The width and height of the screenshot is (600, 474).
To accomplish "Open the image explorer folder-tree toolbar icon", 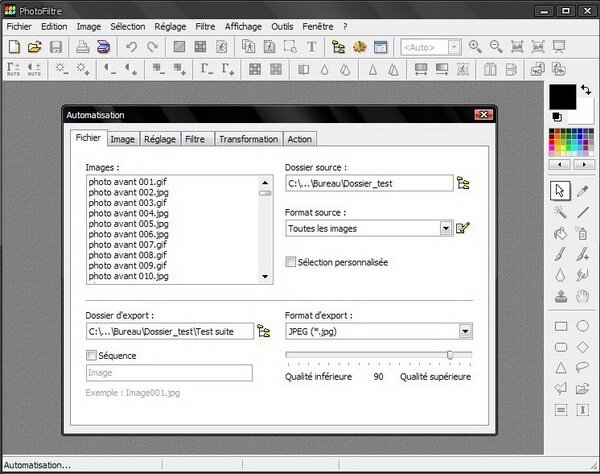I will click(x=338, y=47).
